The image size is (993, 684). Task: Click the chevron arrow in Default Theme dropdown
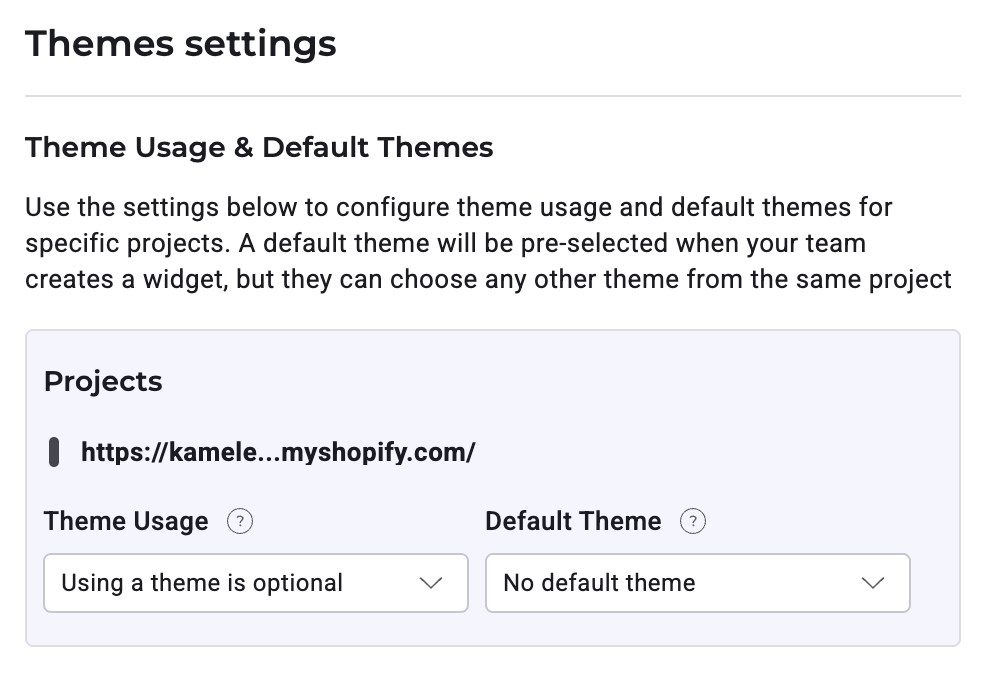click(x=873, y=583)
